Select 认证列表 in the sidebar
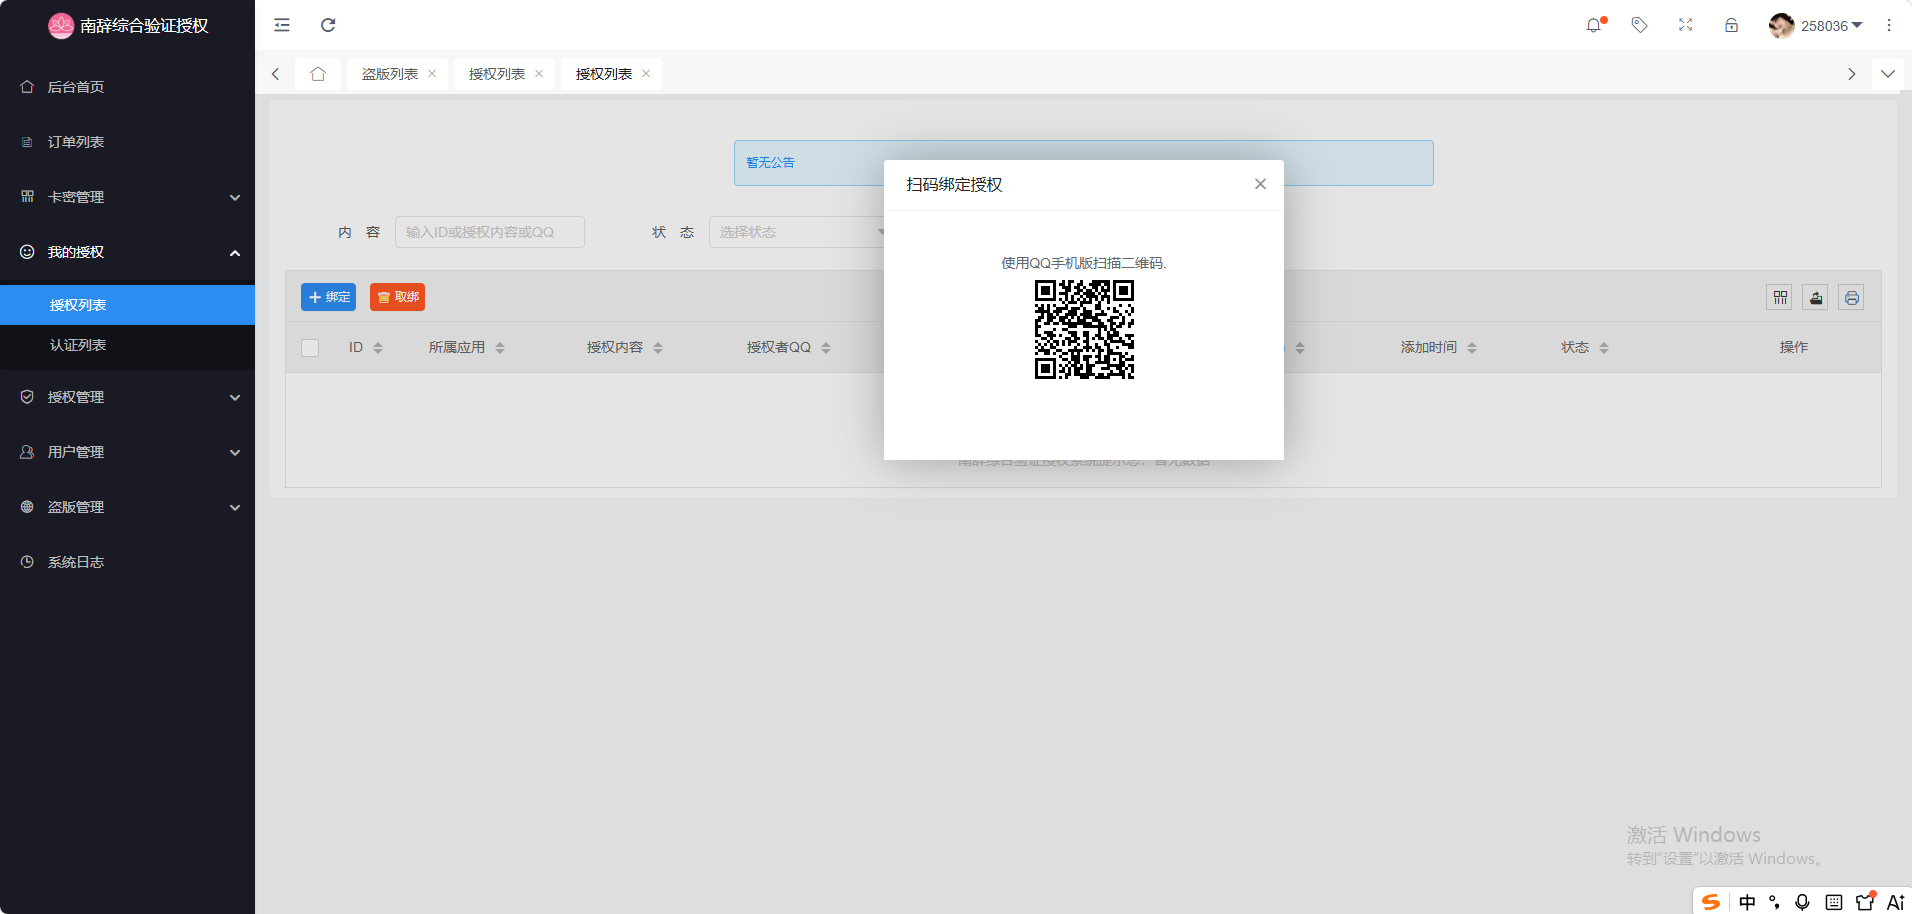The height and width of the screenshot is (914, 1912). pyautogui.click(x=128, y=345)
